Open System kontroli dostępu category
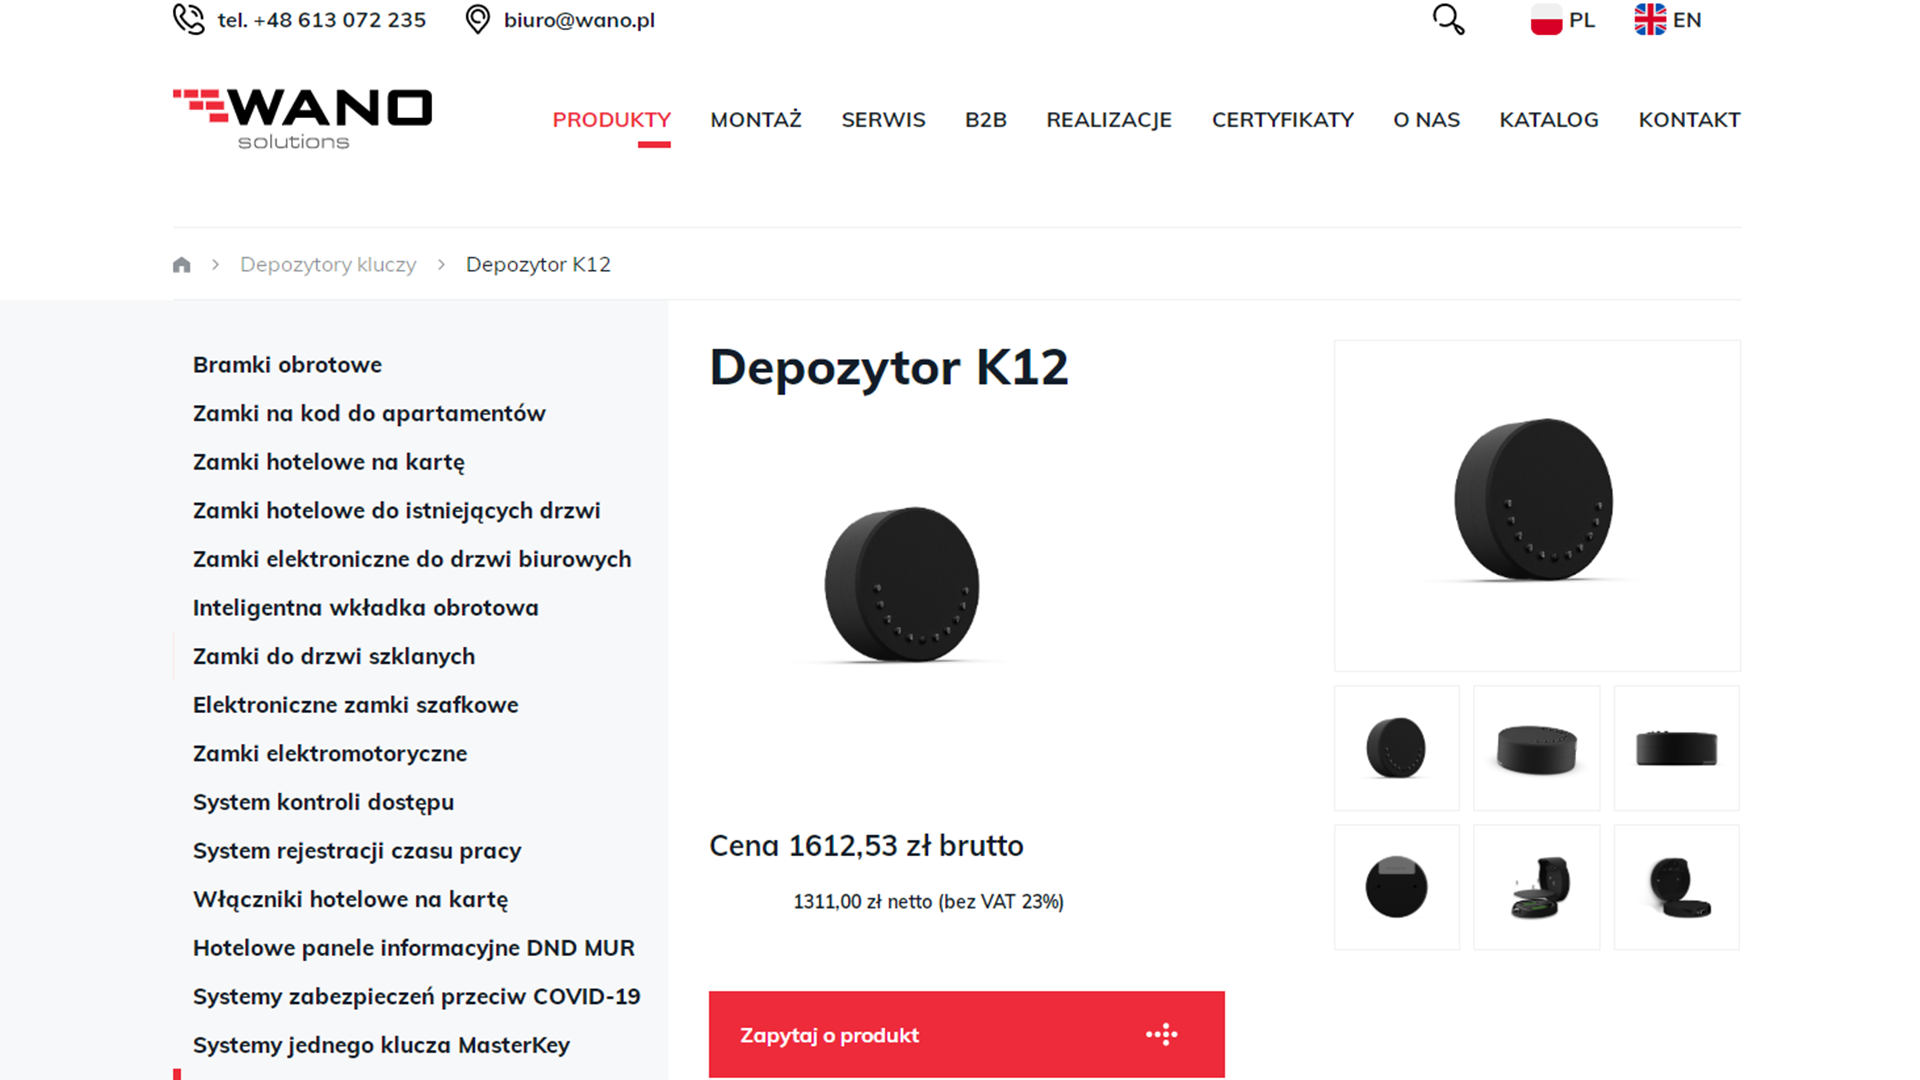The width and height of the screenshot is (1920, 1080). (x=323, y=803)
